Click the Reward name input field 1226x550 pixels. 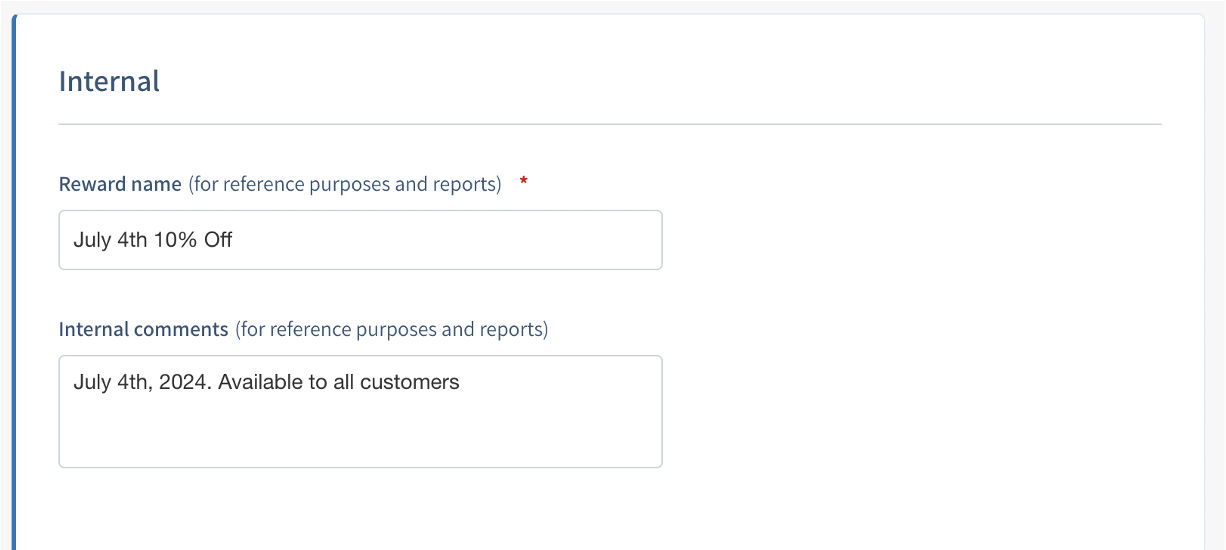(360, 240)
